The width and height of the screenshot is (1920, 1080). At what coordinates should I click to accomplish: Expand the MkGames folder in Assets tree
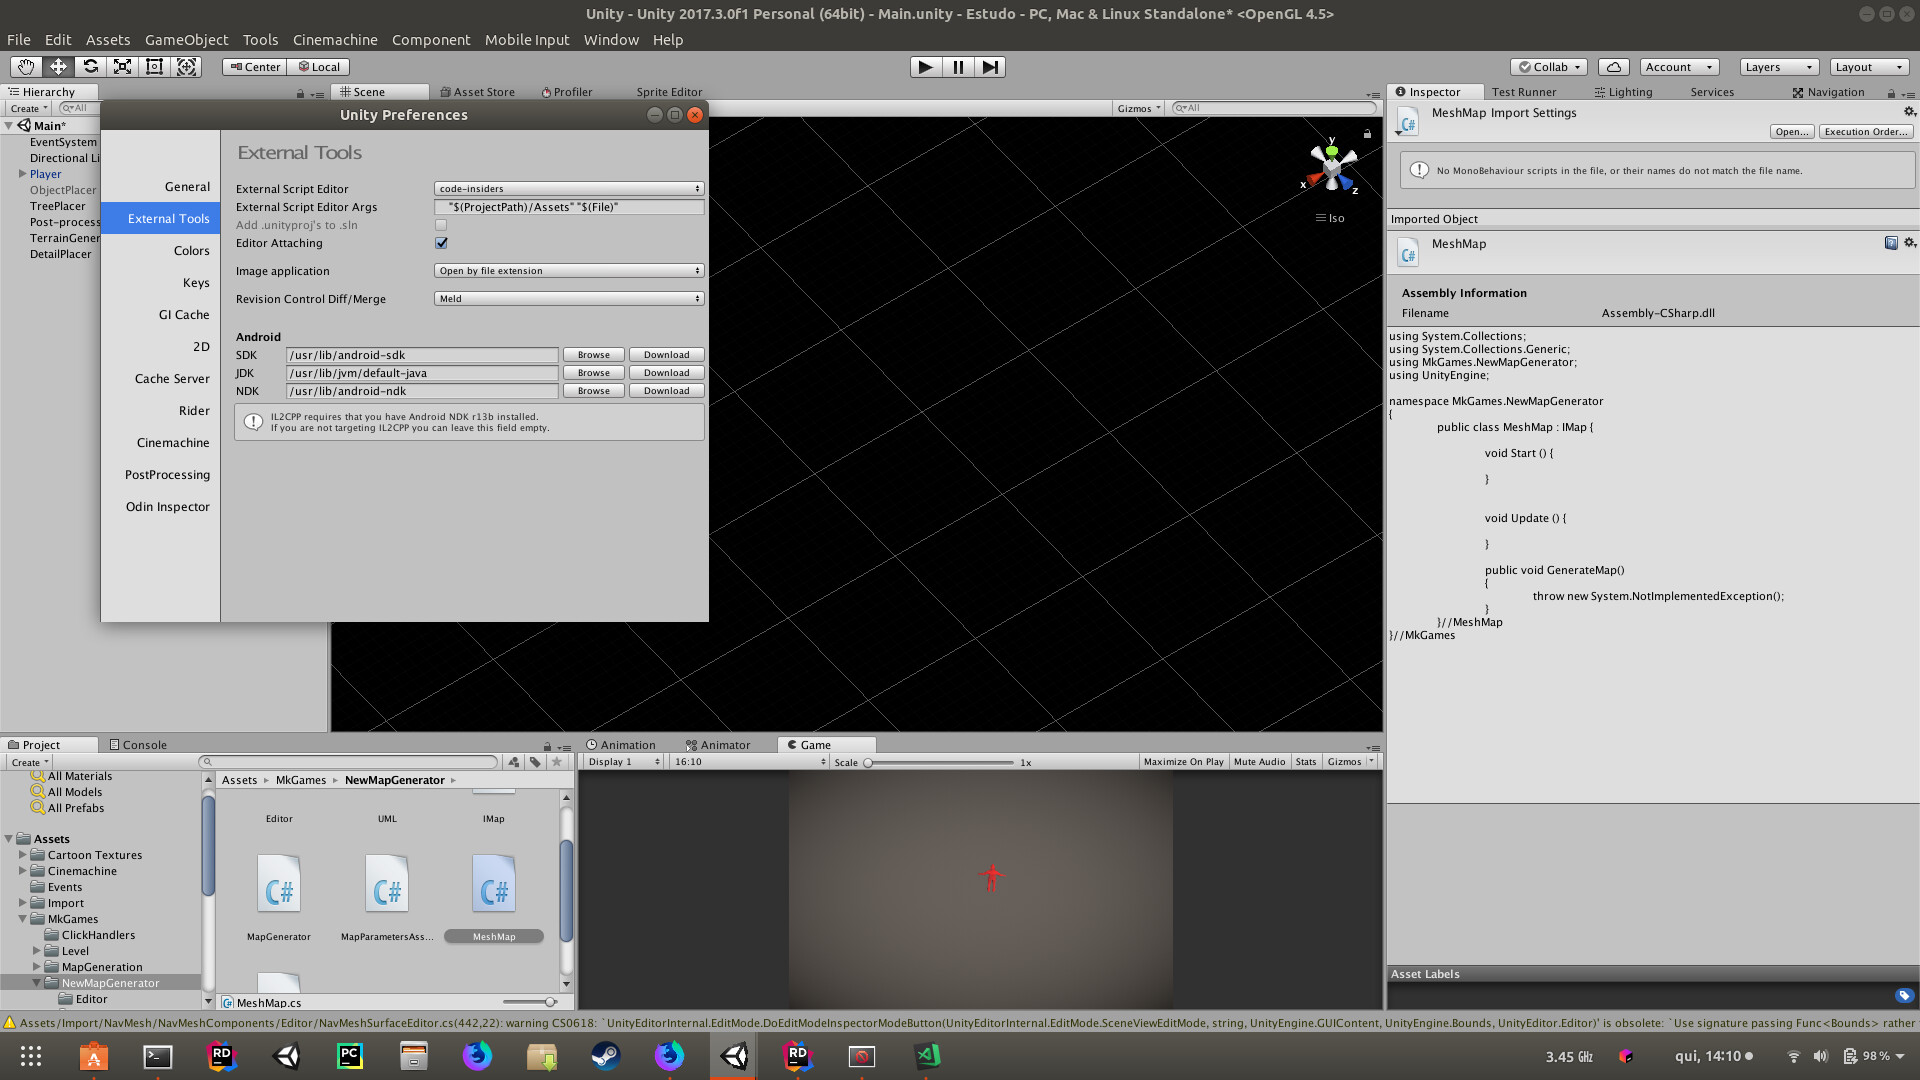point(22,919)
